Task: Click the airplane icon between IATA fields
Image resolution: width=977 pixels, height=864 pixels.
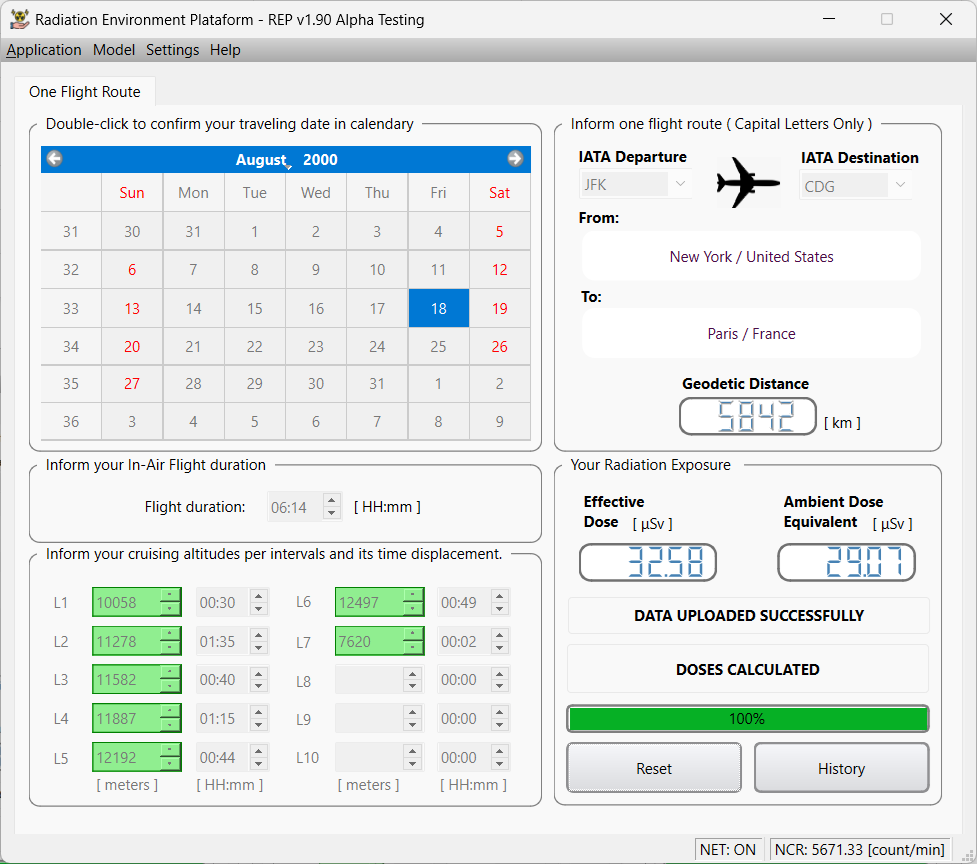Action: (747, 182)
